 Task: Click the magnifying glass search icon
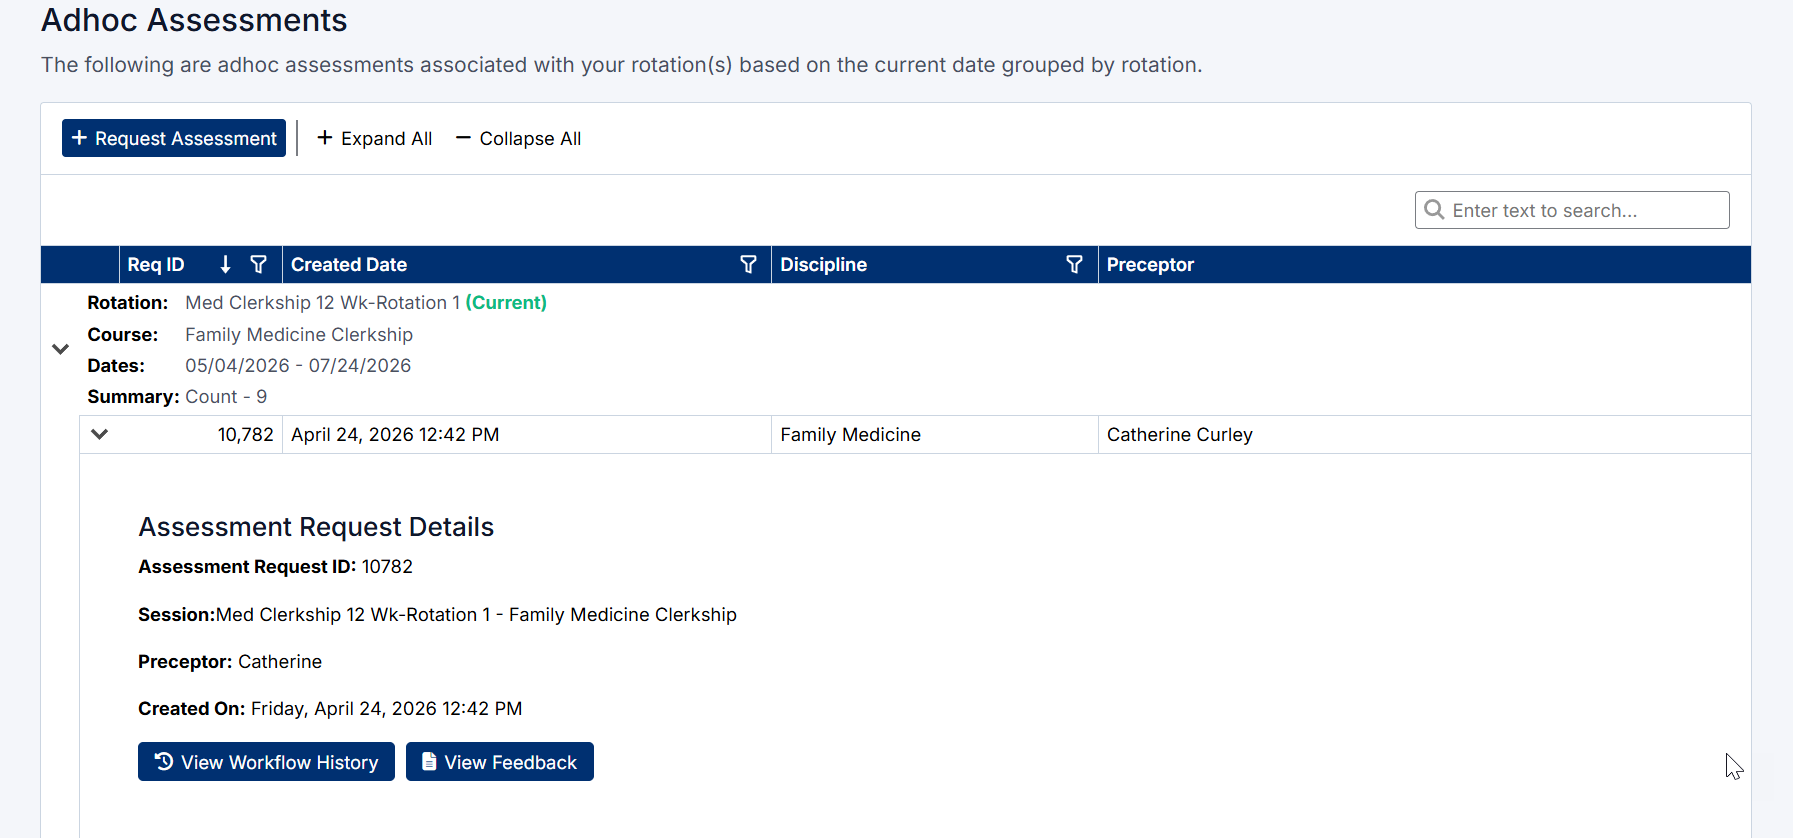click(1434, 210)
